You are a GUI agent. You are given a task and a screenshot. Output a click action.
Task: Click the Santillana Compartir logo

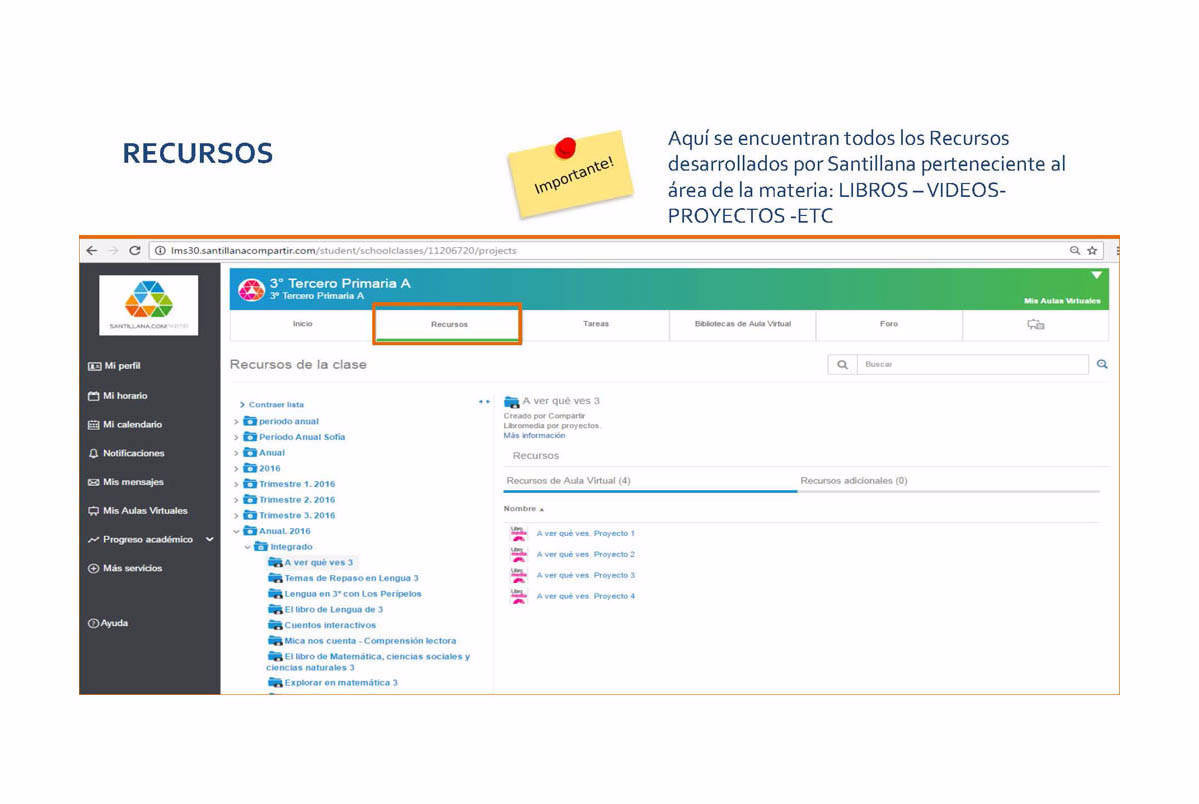[148, 304]
